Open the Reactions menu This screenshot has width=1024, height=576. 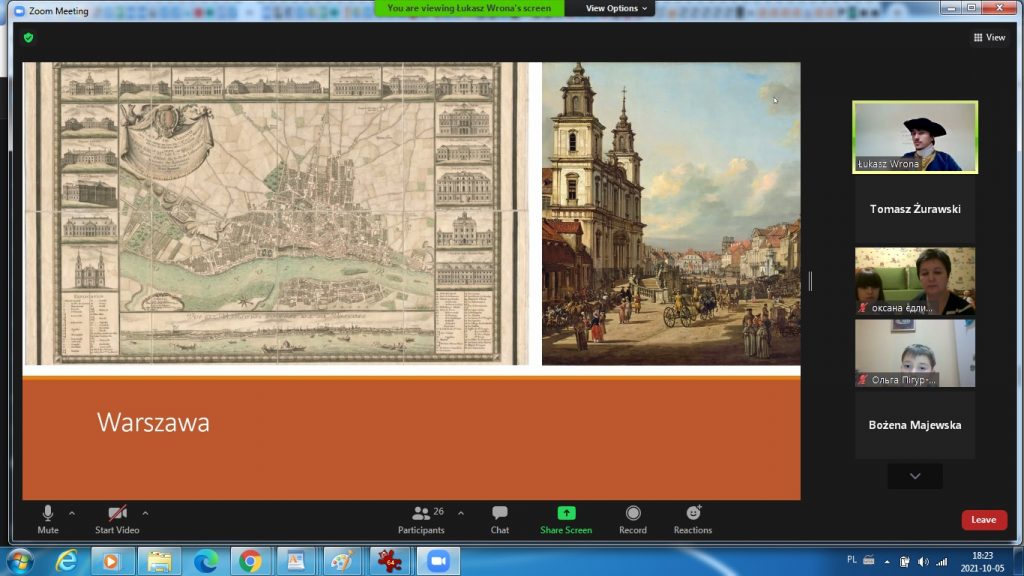pos(692,519)
